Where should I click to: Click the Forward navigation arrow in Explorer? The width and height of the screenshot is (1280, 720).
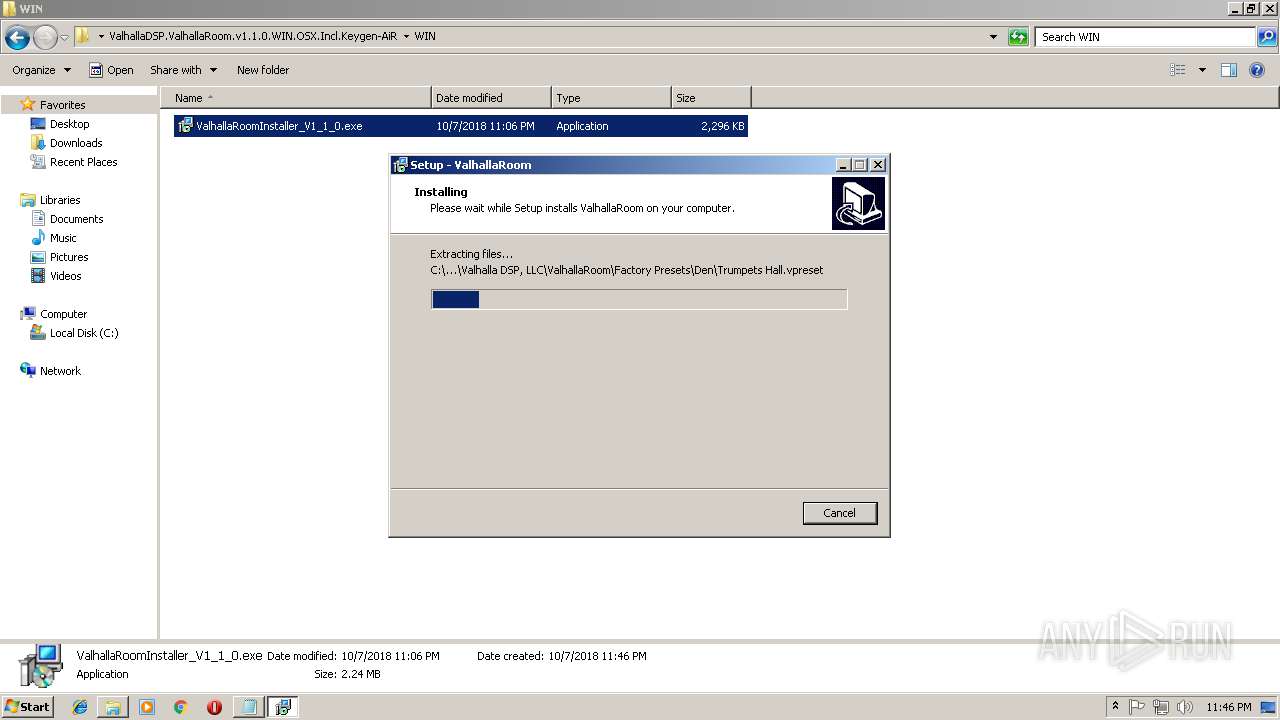point(45,38)
